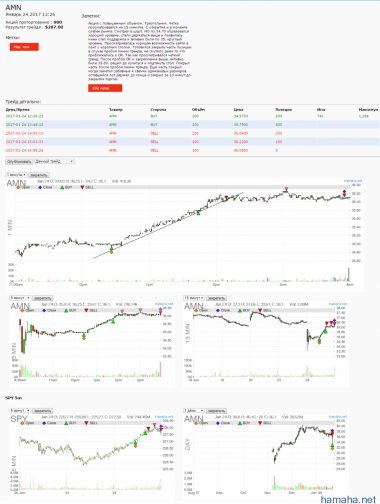
Task: Click the publish button below trade table
Action: tap(19, 161)
